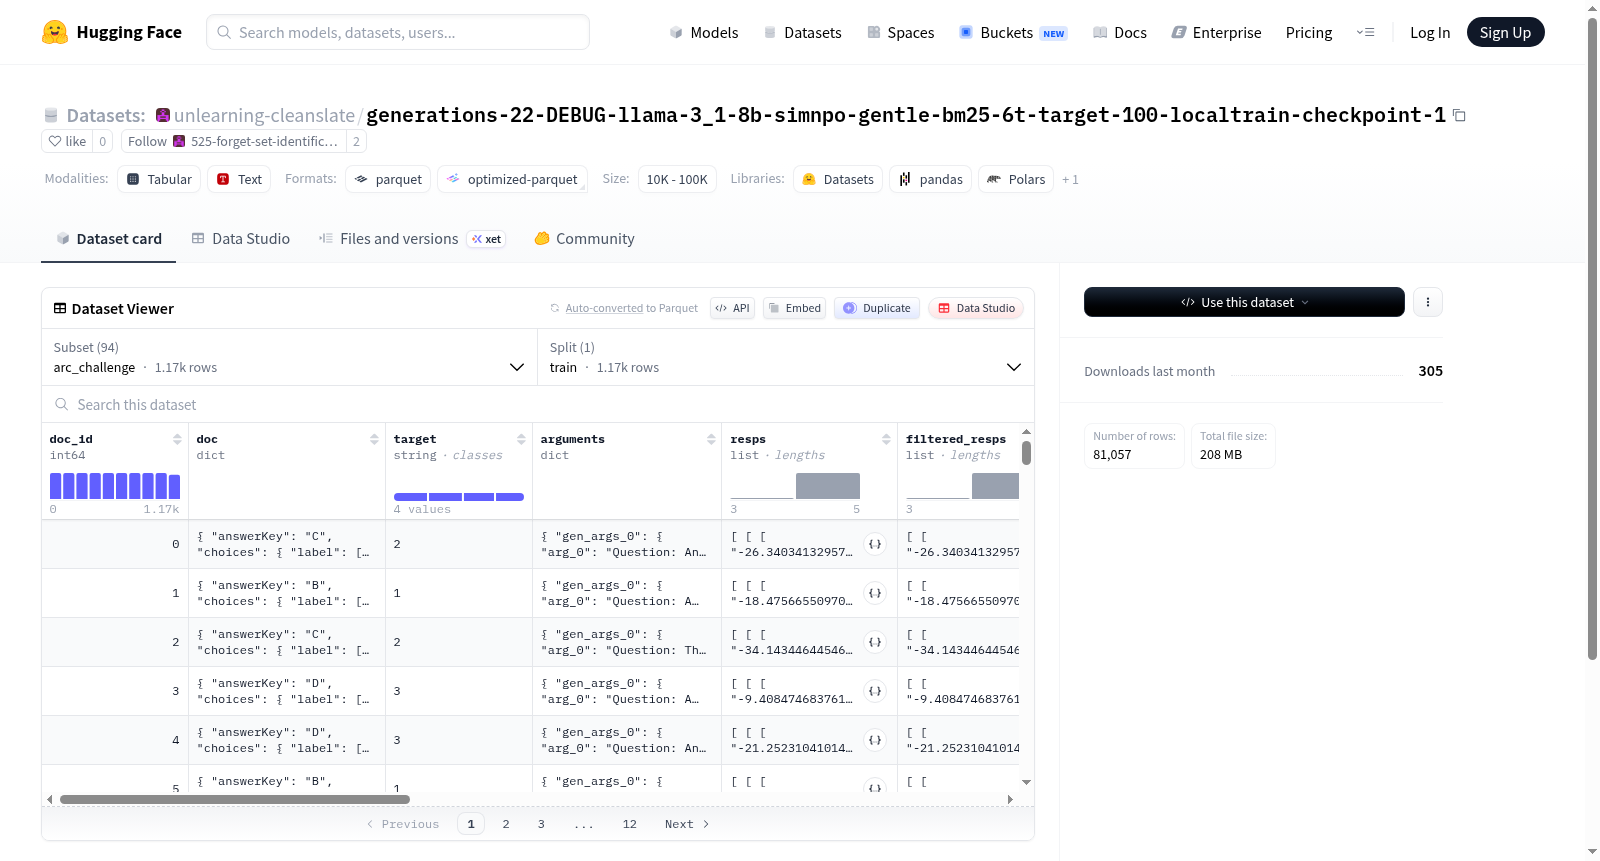
Task: Open the Text modality tag
Action: click(239, 179)
